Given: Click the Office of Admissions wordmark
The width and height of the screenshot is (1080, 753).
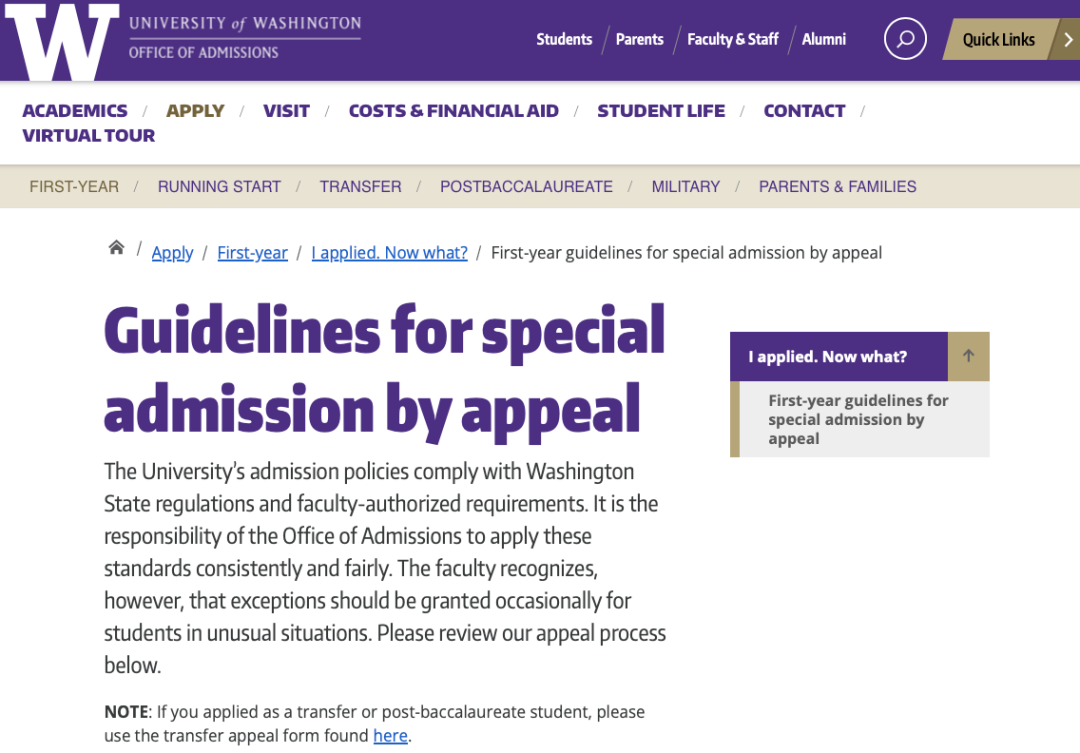Looking at the screenshot, I should coord(203,53).
